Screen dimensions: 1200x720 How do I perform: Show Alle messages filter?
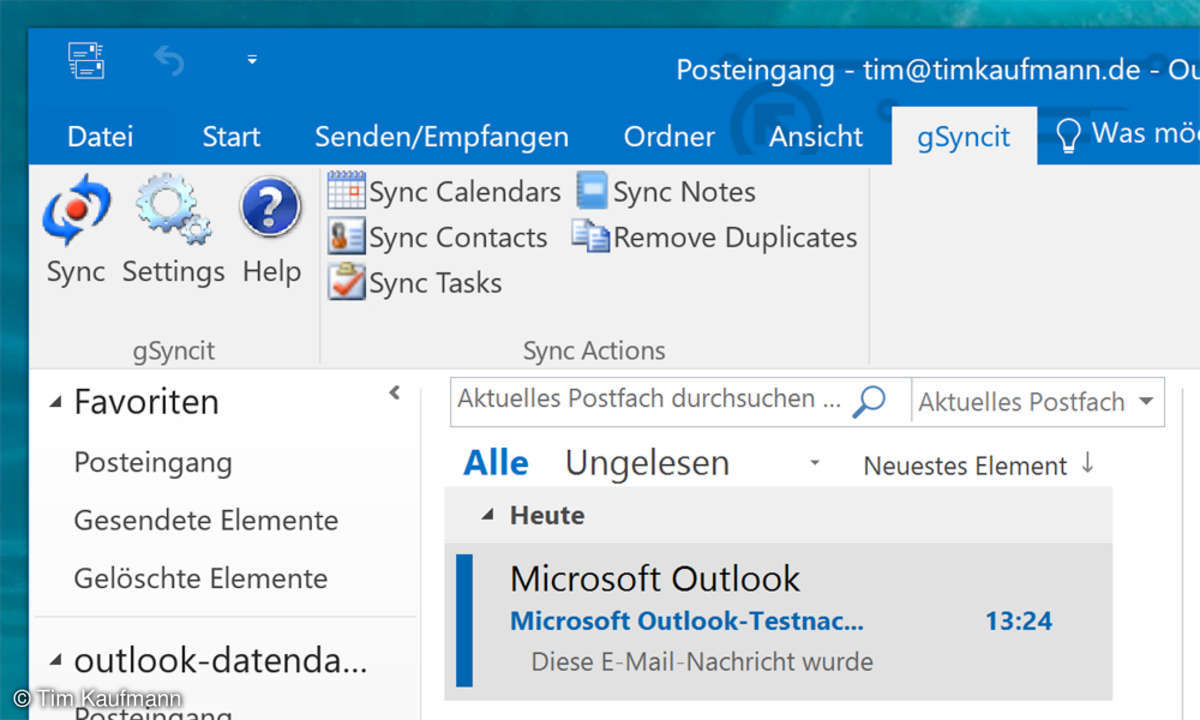(496, 463)
